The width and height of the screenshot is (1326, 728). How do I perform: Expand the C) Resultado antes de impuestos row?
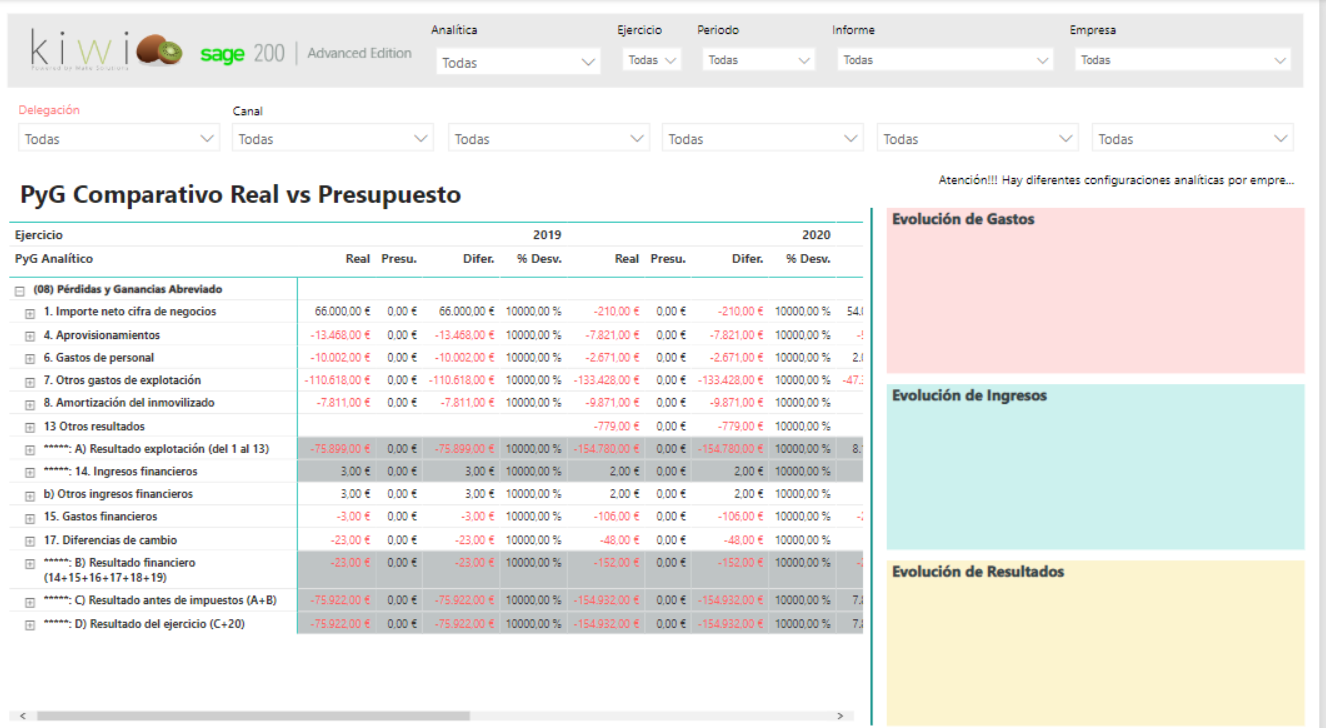(x=30, y=602)
